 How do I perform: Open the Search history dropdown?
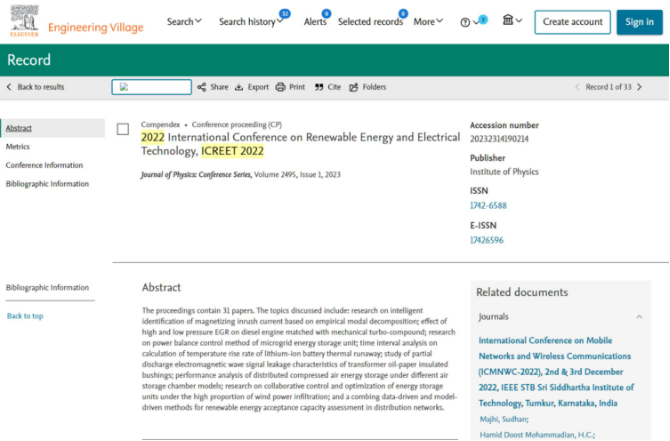coord(250,21)
